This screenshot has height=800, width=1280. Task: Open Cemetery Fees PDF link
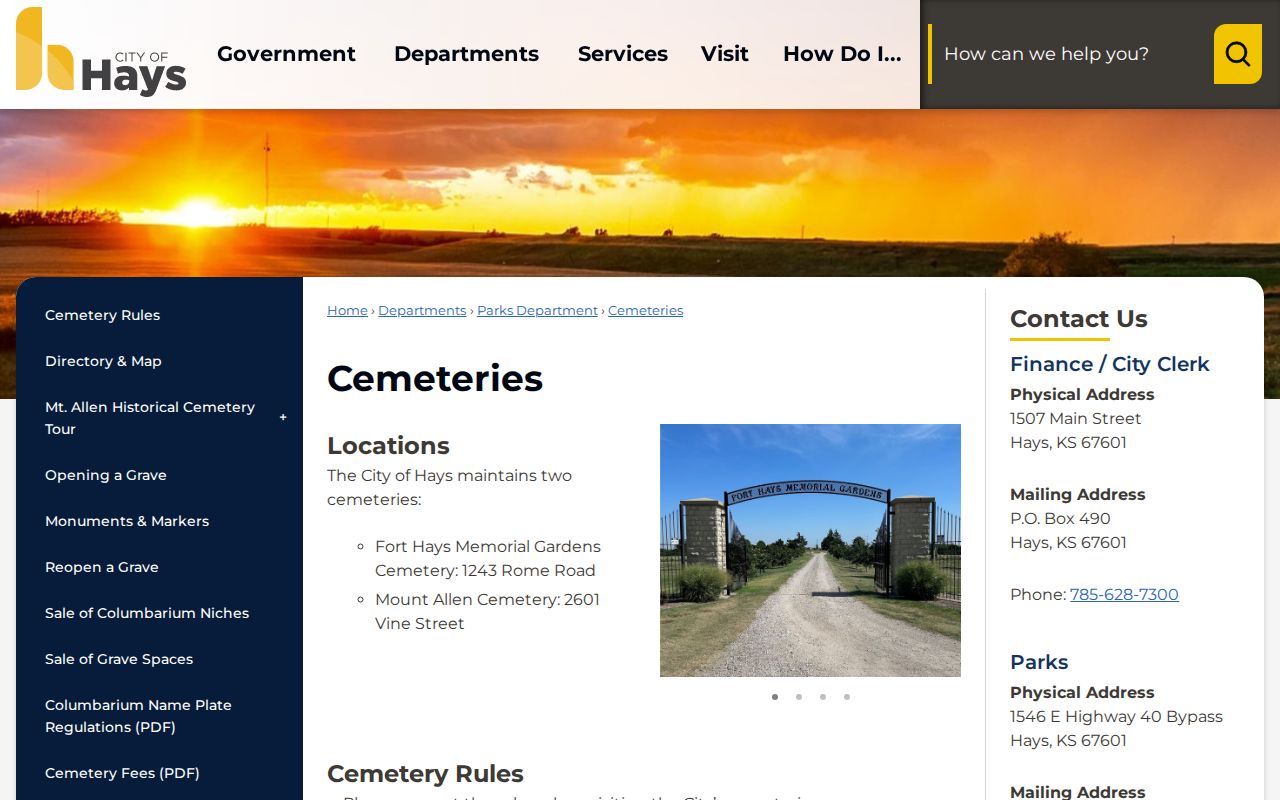122,773
